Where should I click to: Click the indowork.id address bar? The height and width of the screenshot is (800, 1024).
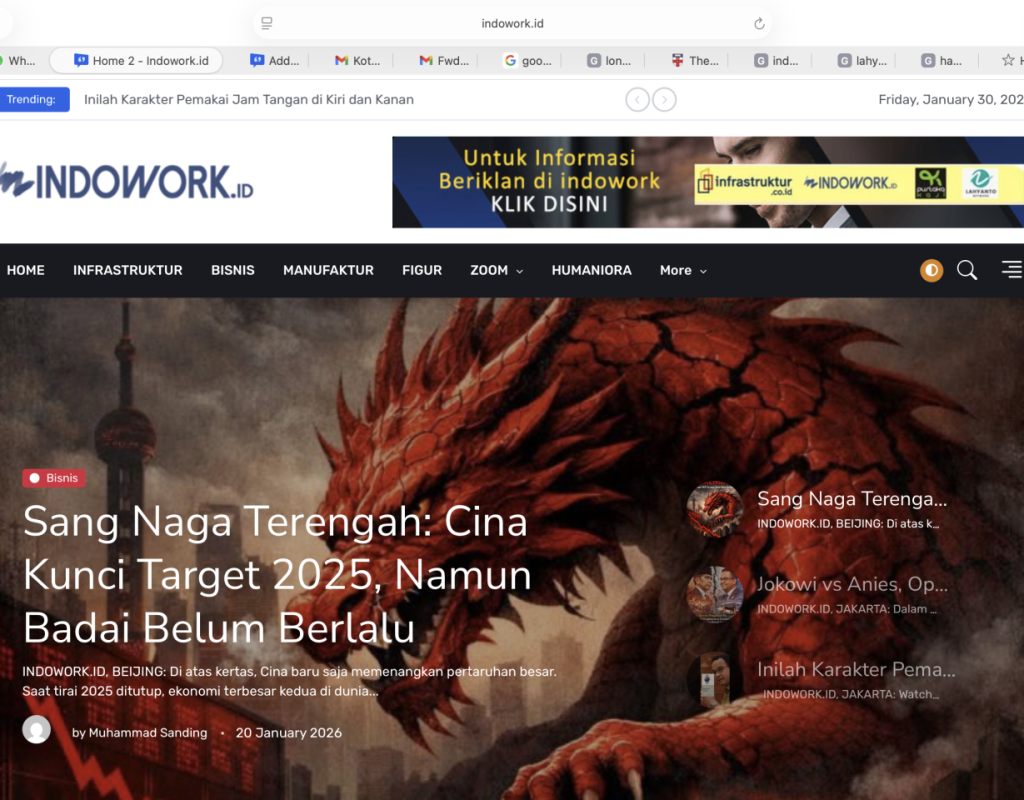[x=512, y=24]
